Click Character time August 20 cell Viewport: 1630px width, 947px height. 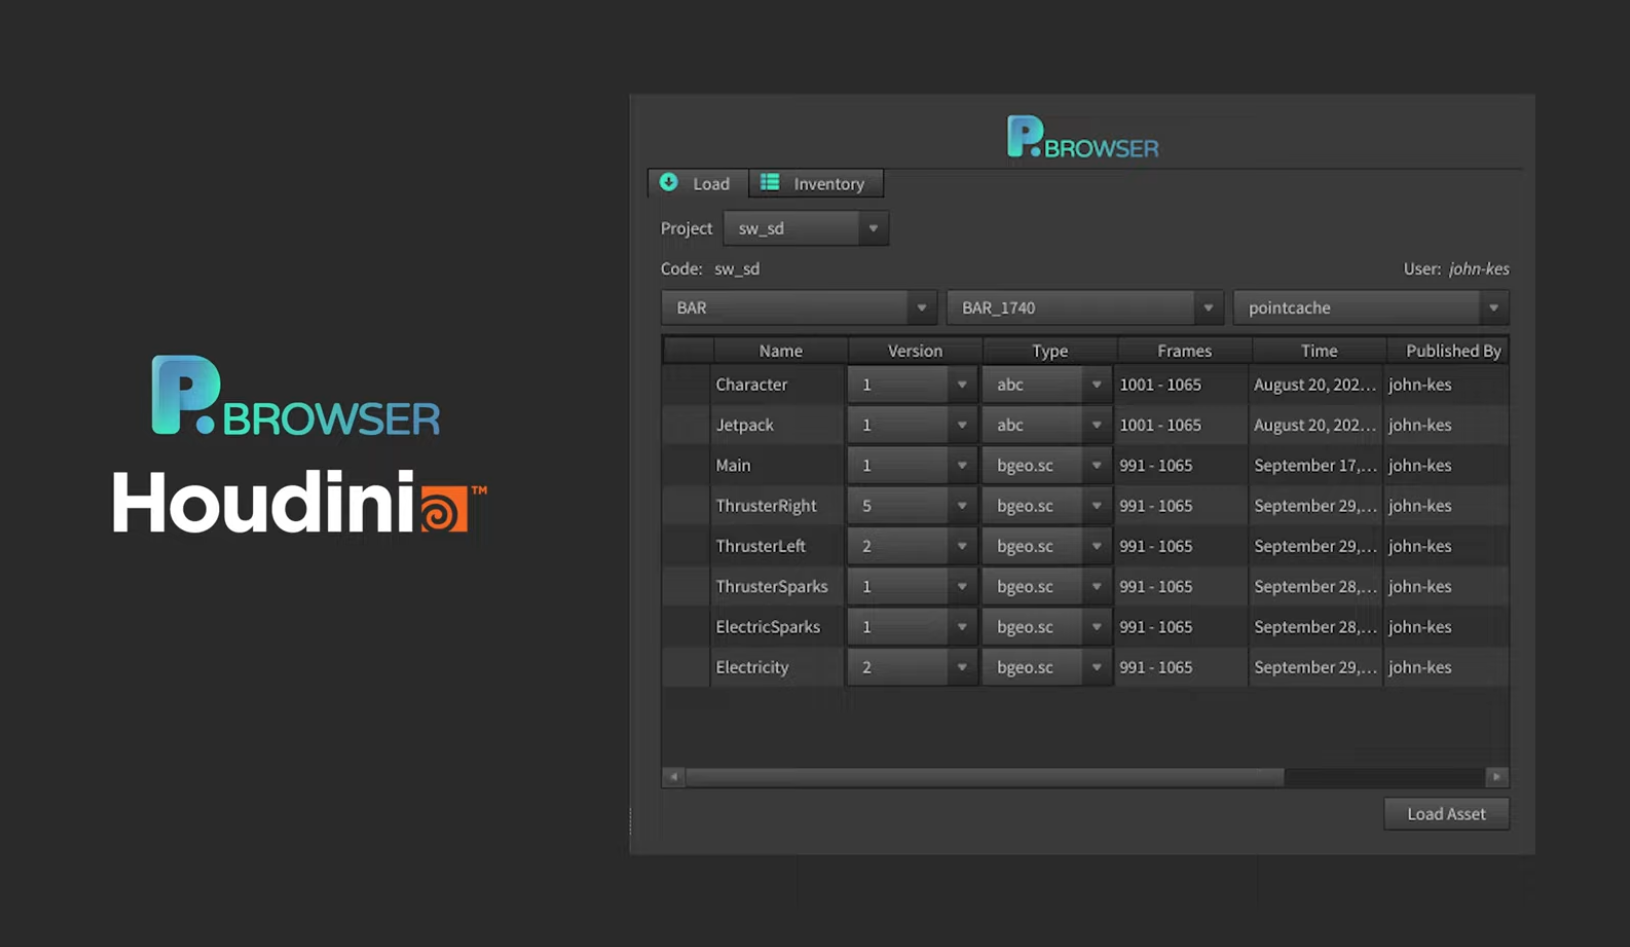pyautogui.click(x=1316, y=384)
